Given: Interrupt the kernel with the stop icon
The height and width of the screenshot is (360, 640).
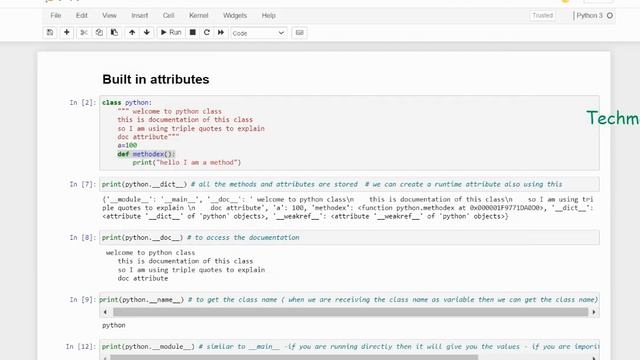Looking at the screenshot, I should click(193, 32).
